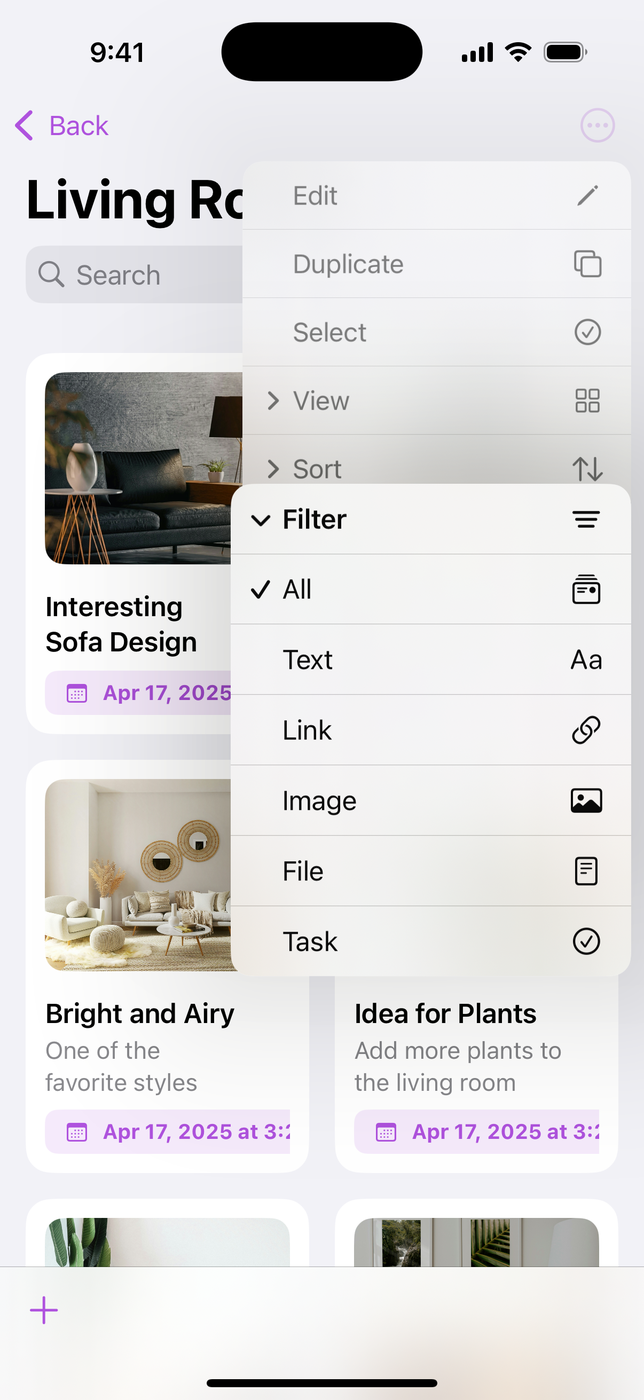Image resolution: width=644 pixels, height=1400 pixels.
Task: Tap the ellipsis more-options icon
Action: [x=598, y=126]
